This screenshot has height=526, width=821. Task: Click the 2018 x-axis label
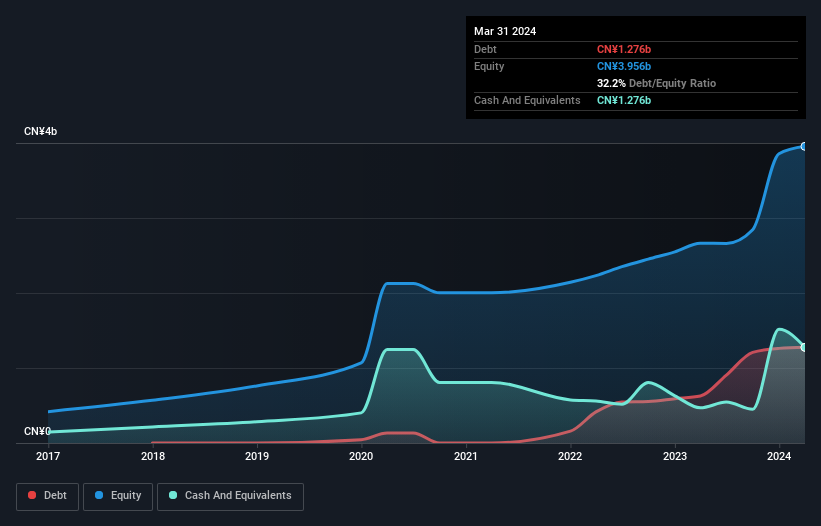(153, 456)
